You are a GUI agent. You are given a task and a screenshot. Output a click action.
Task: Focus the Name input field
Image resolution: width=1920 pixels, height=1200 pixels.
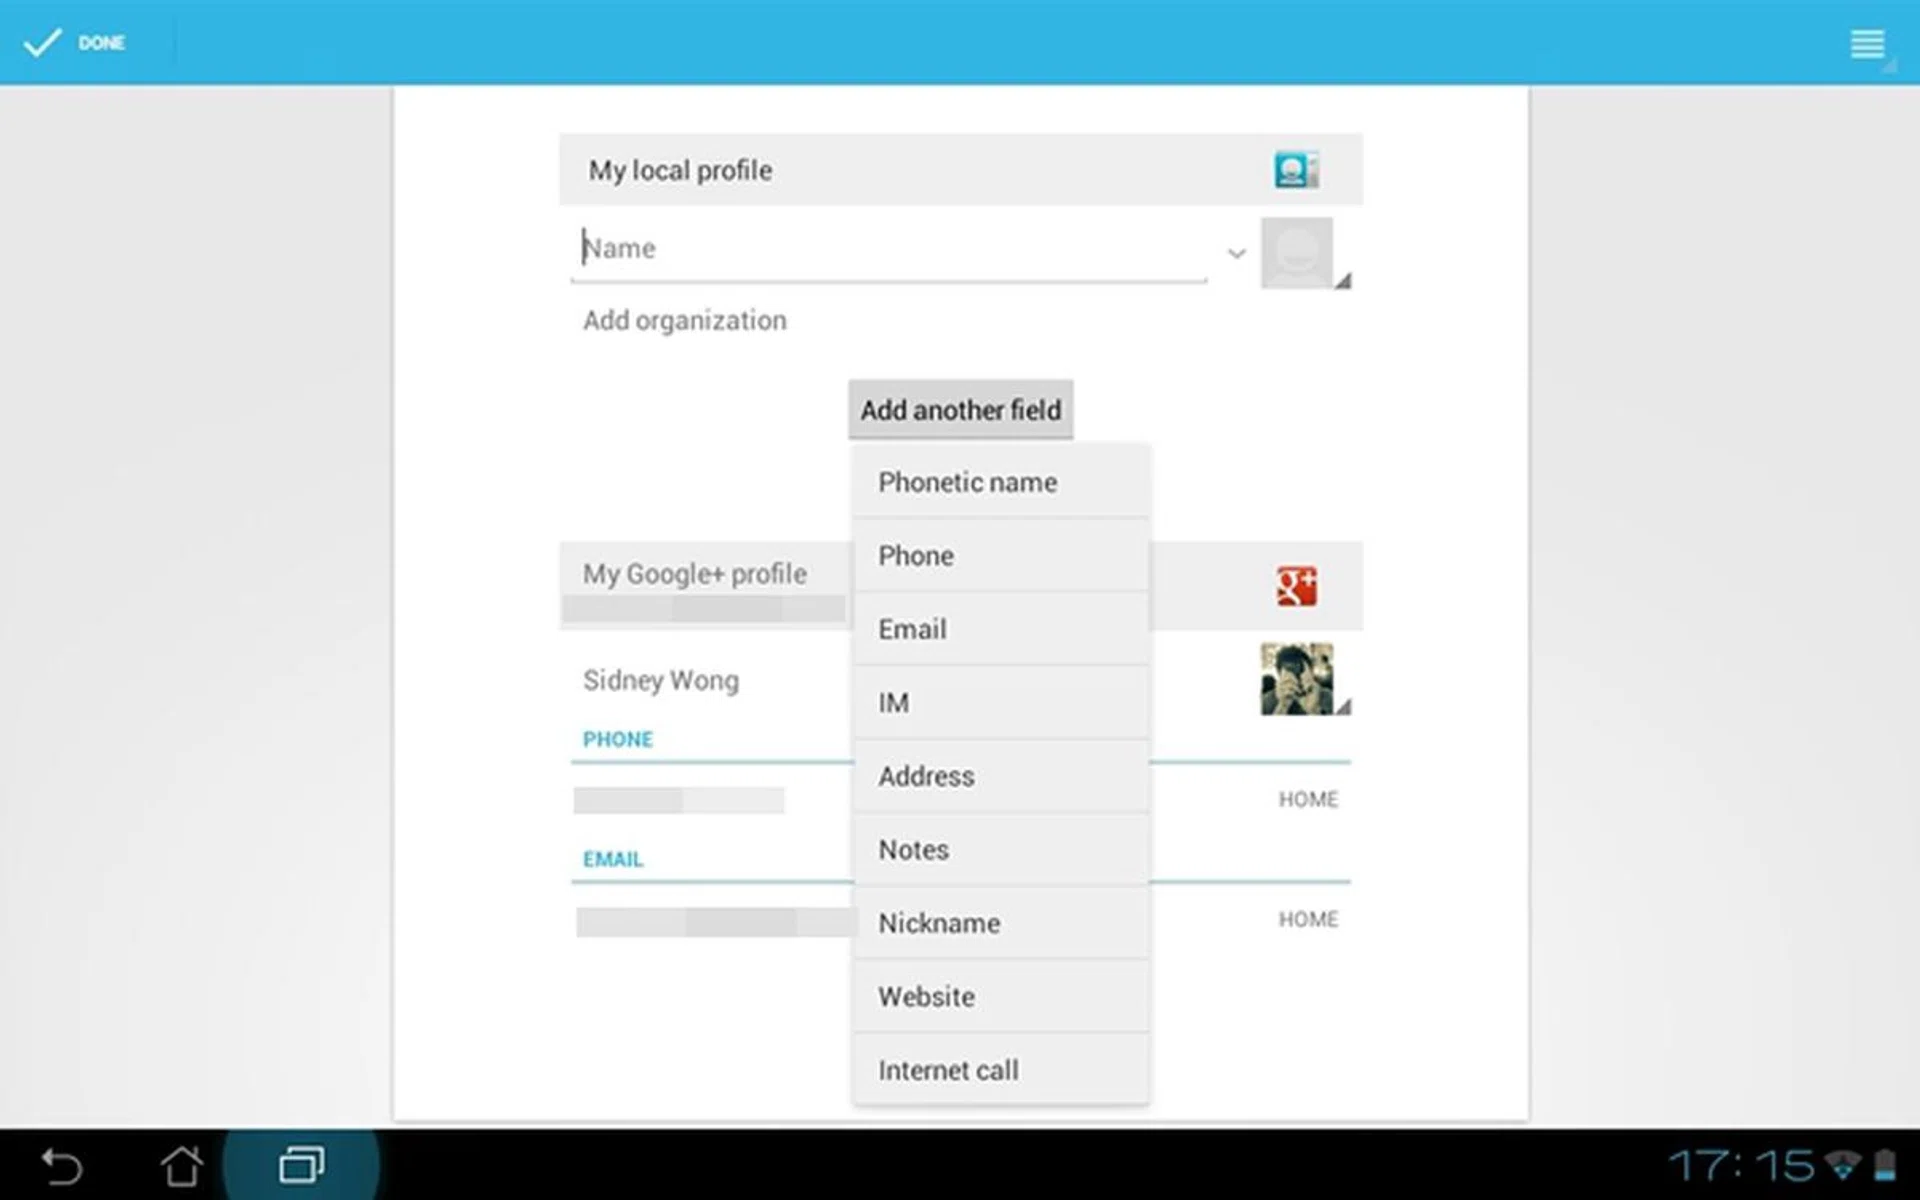[890, 249]
